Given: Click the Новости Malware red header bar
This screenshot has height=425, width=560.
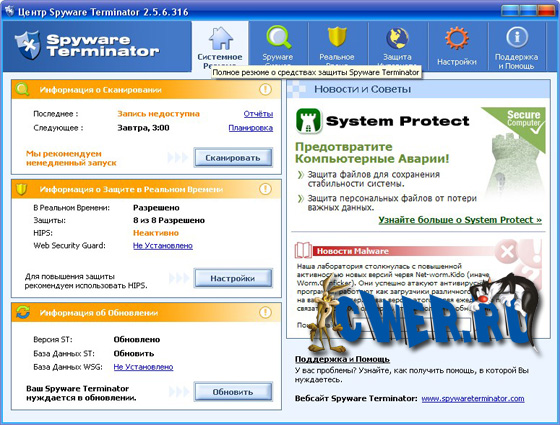Looking at the screenshot, I should 404,251.
